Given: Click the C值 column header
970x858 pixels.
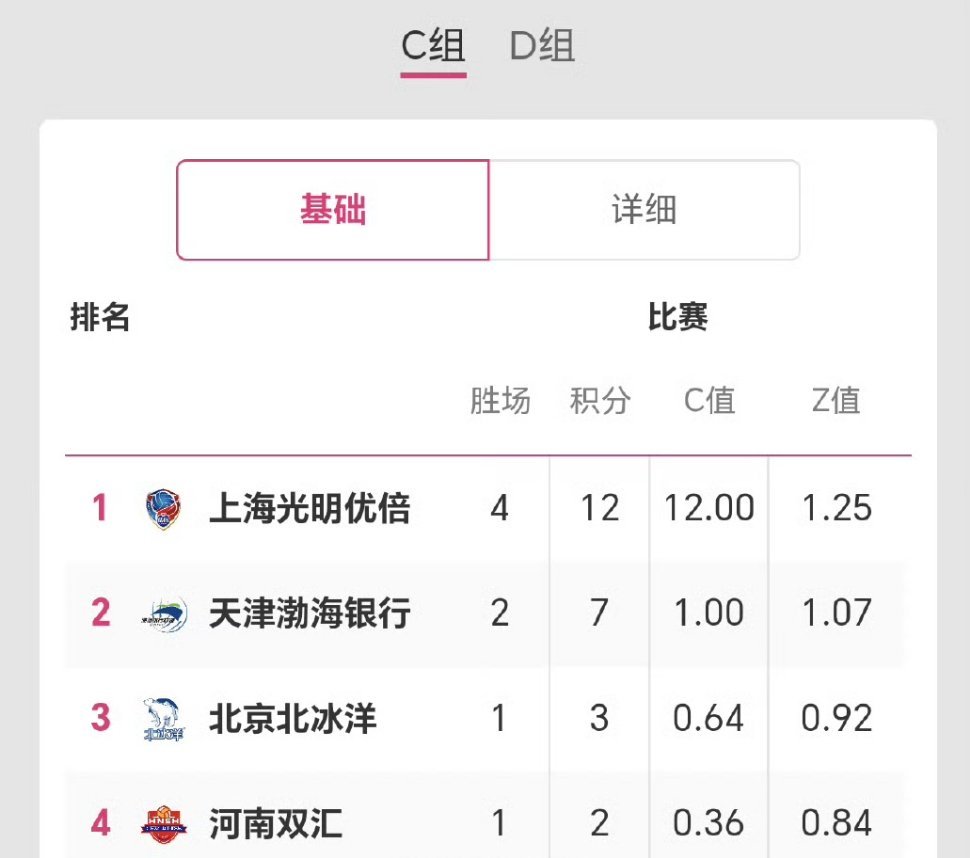Looking at the screenshot, I should [x=709, y=401].
